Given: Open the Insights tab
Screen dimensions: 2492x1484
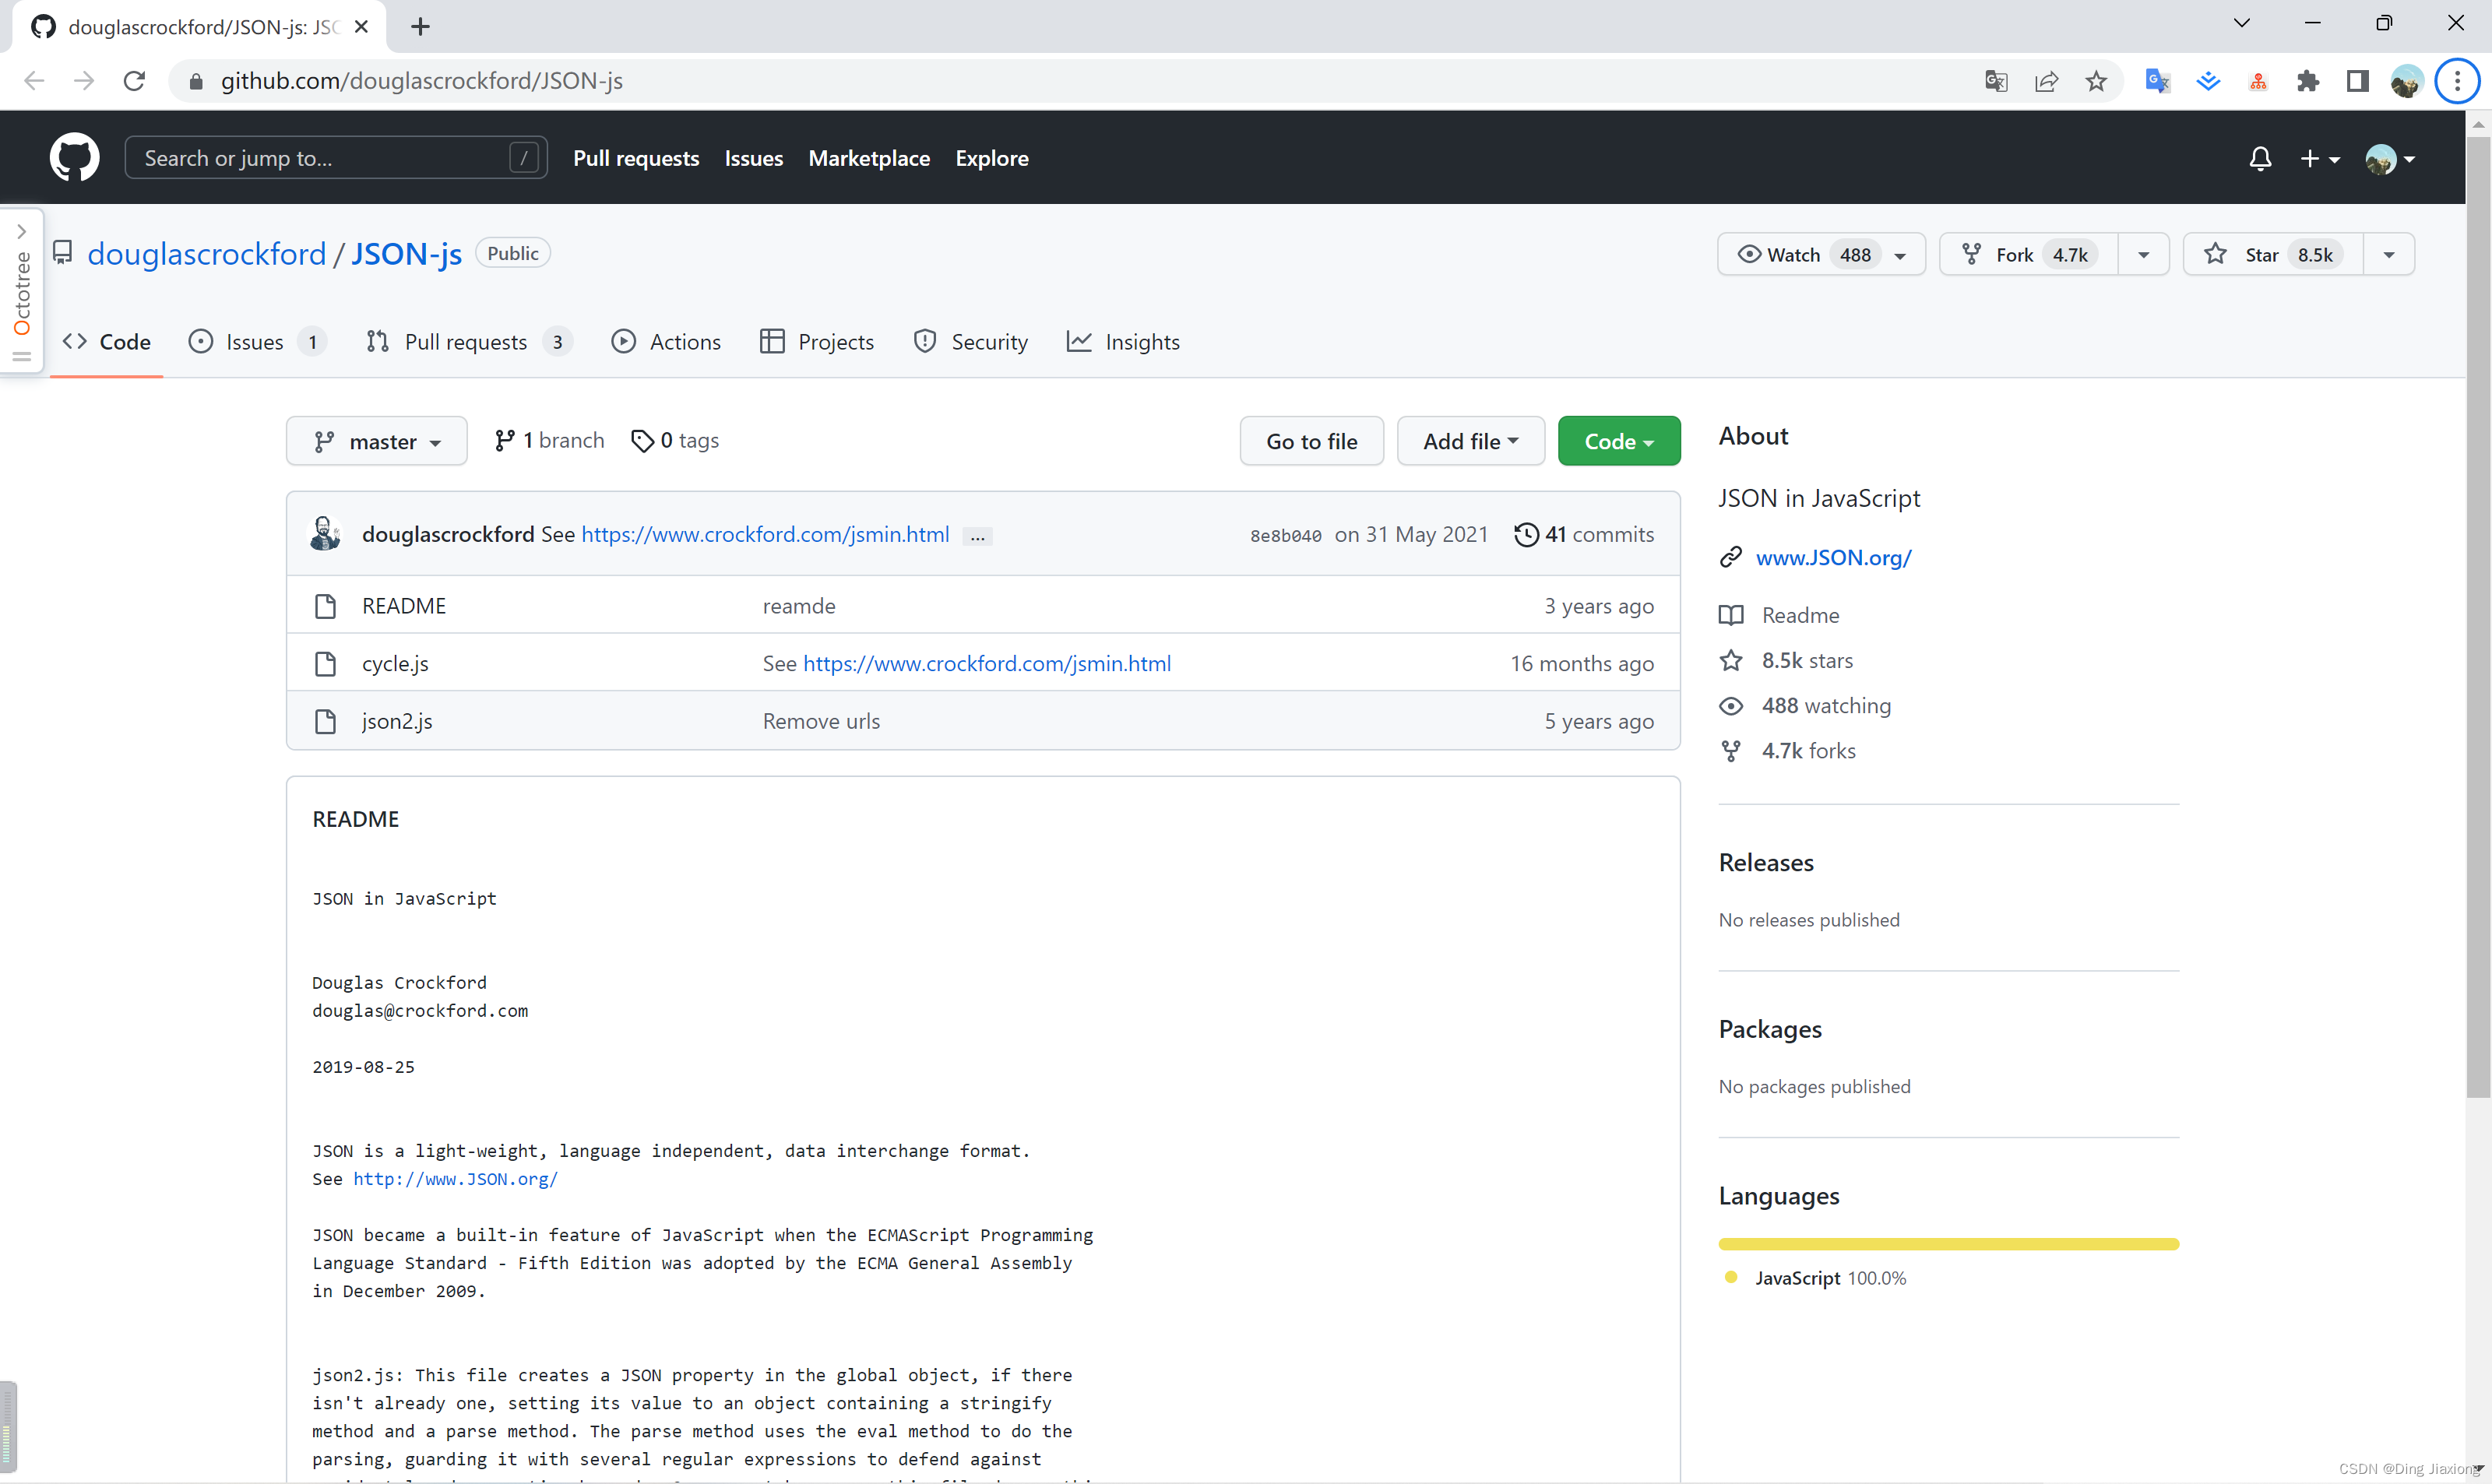Looking at the screenshot, I should pyautogui.click(x=1123, y=342).
